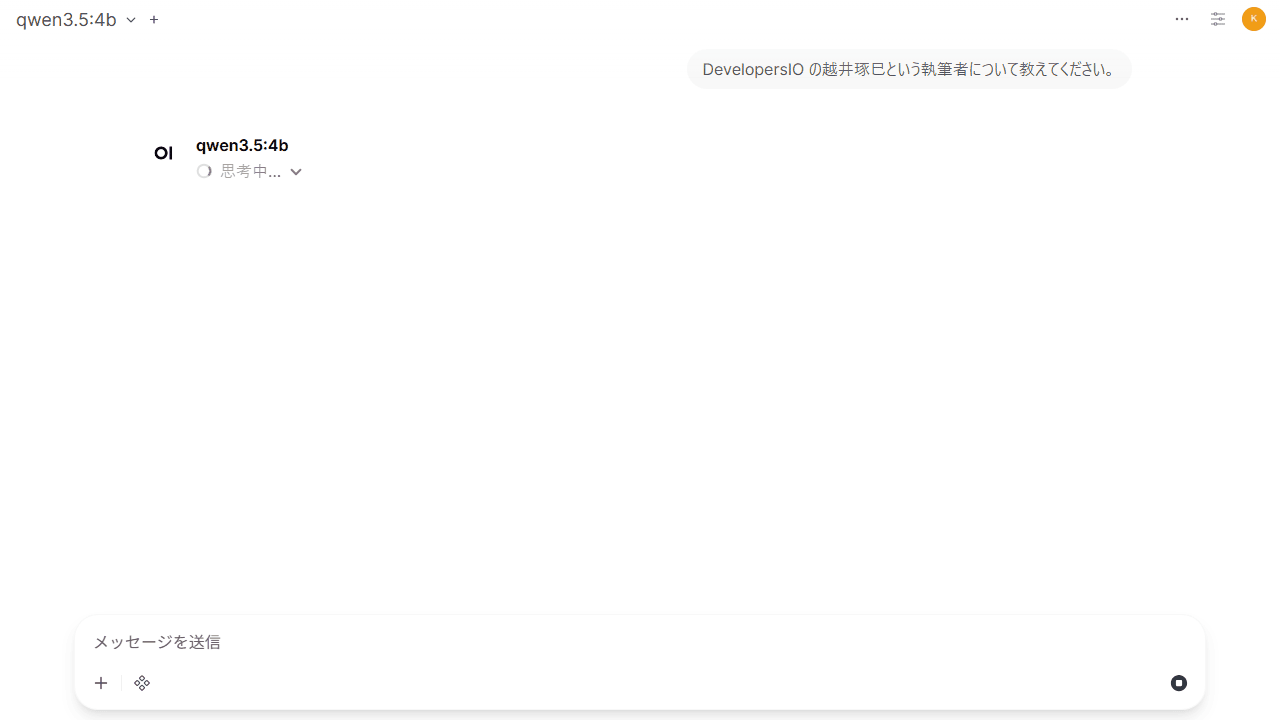Open the account menu from the K avatar

point(1253,19)
